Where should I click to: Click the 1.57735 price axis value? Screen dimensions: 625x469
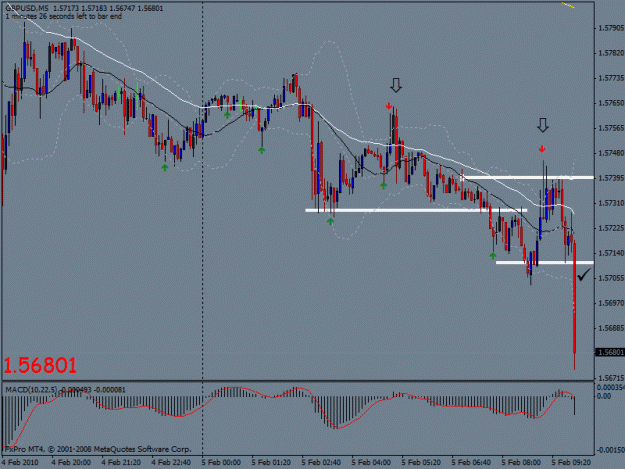tap(611, 78)
